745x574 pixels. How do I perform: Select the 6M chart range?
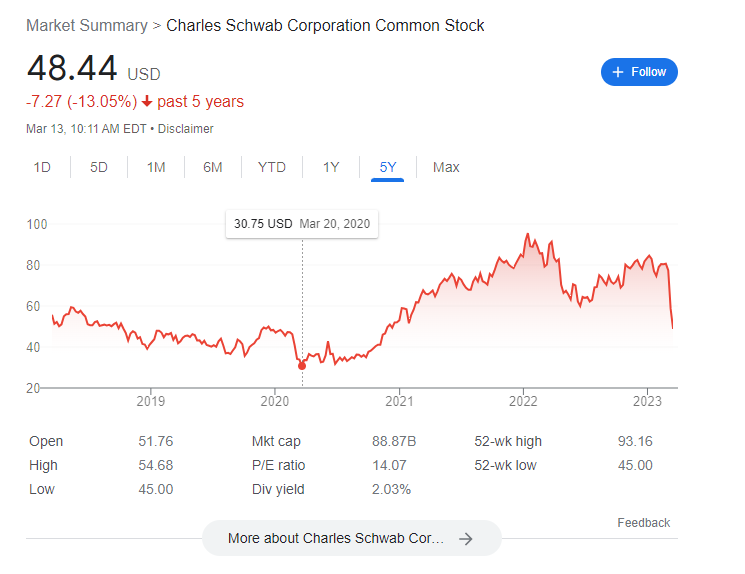click(213, 167)
